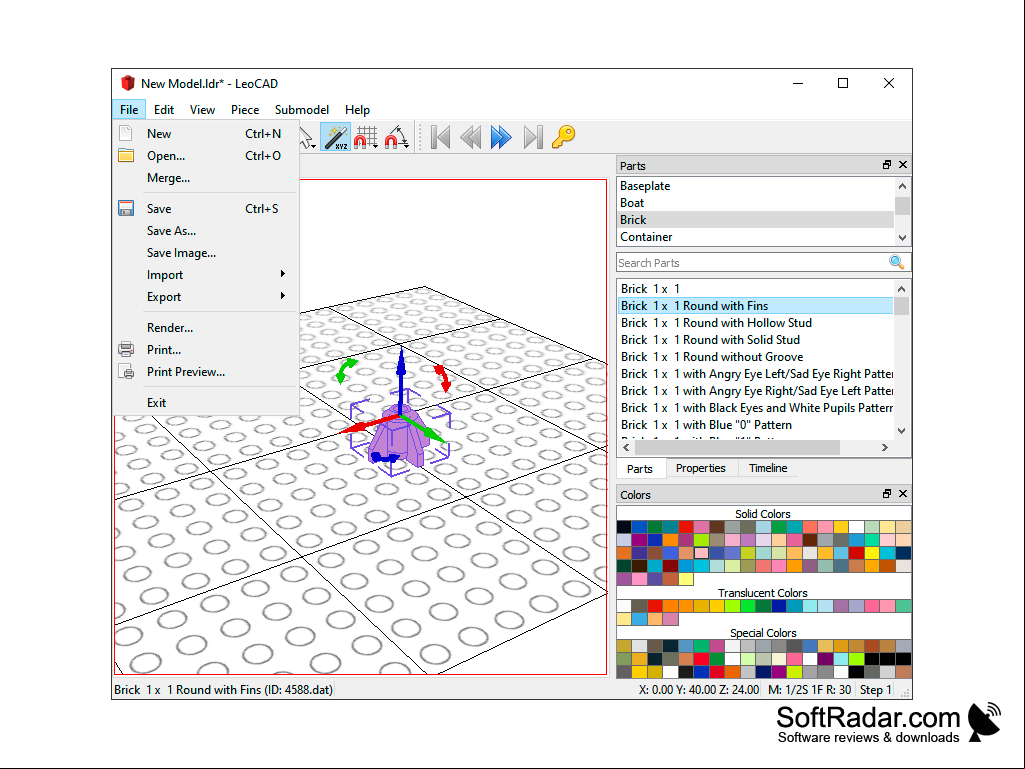Image resolution: width=1025 pixels, height=769 pixels.
Task: Float the Parts panel with its undock icon
Action: tap(886, 165)
